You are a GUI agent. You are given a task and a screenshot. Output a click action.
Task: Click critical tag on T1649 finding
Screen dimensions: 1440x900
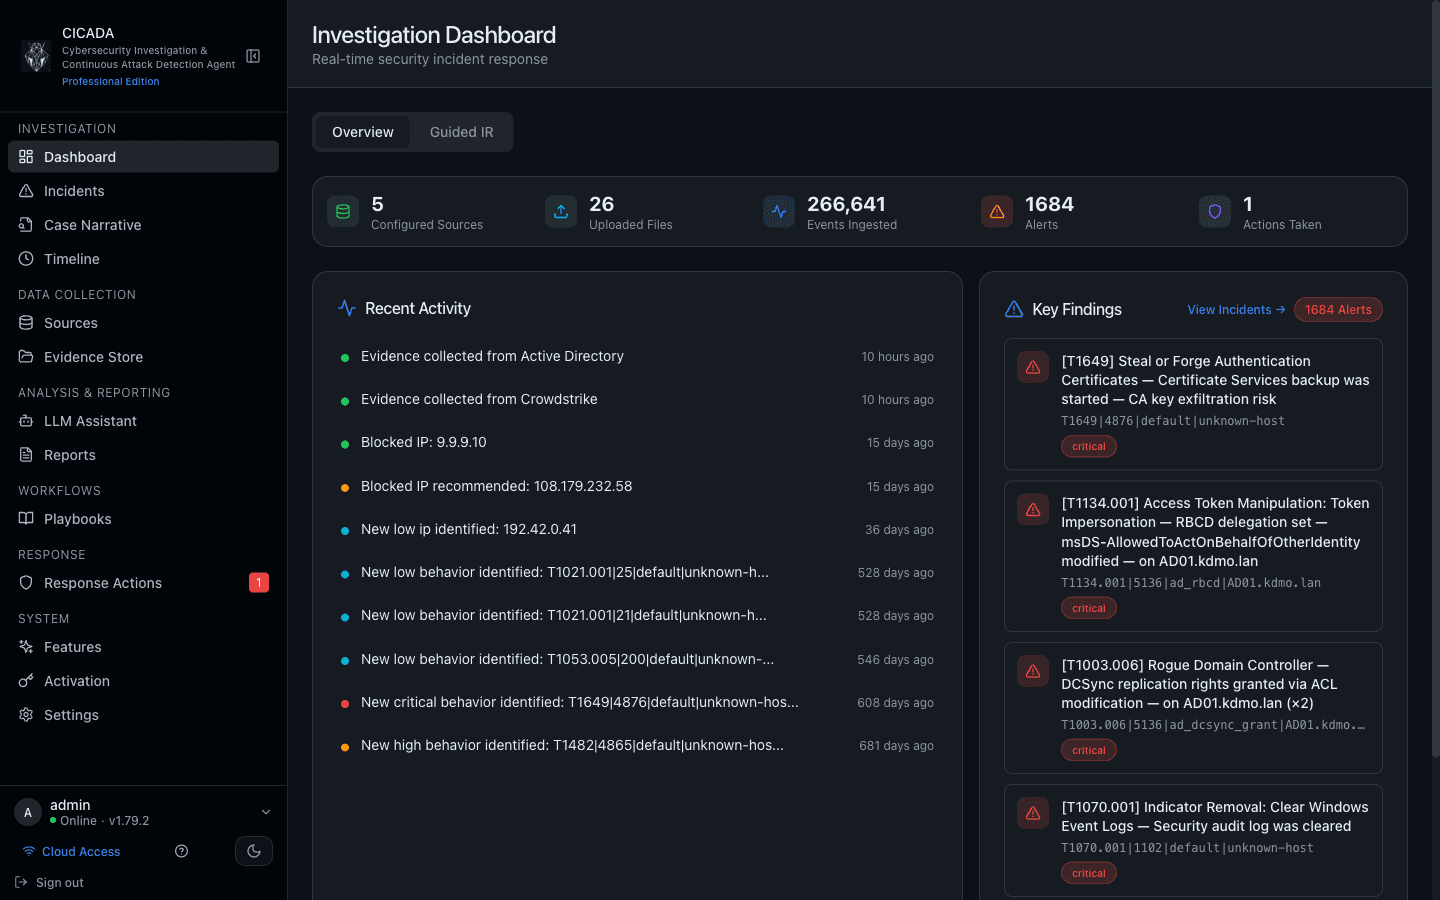pyautogui.click(x=1089, y=447)
